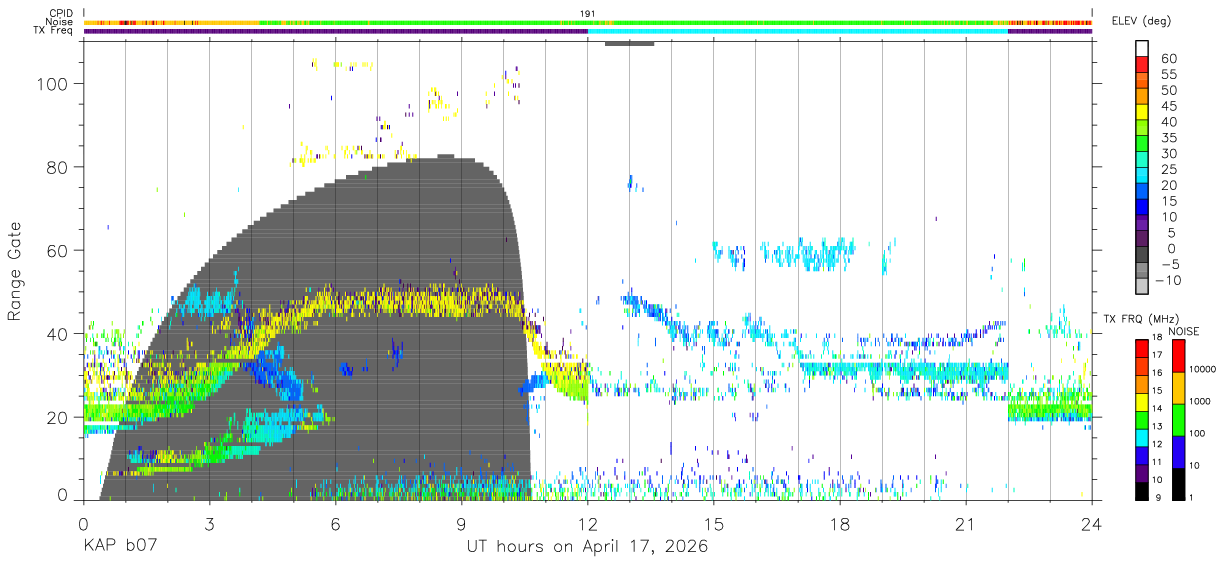1228x567 pixels.
Task: Click the UT hours on April 17, 2026 title
Action: pos(587,547)
